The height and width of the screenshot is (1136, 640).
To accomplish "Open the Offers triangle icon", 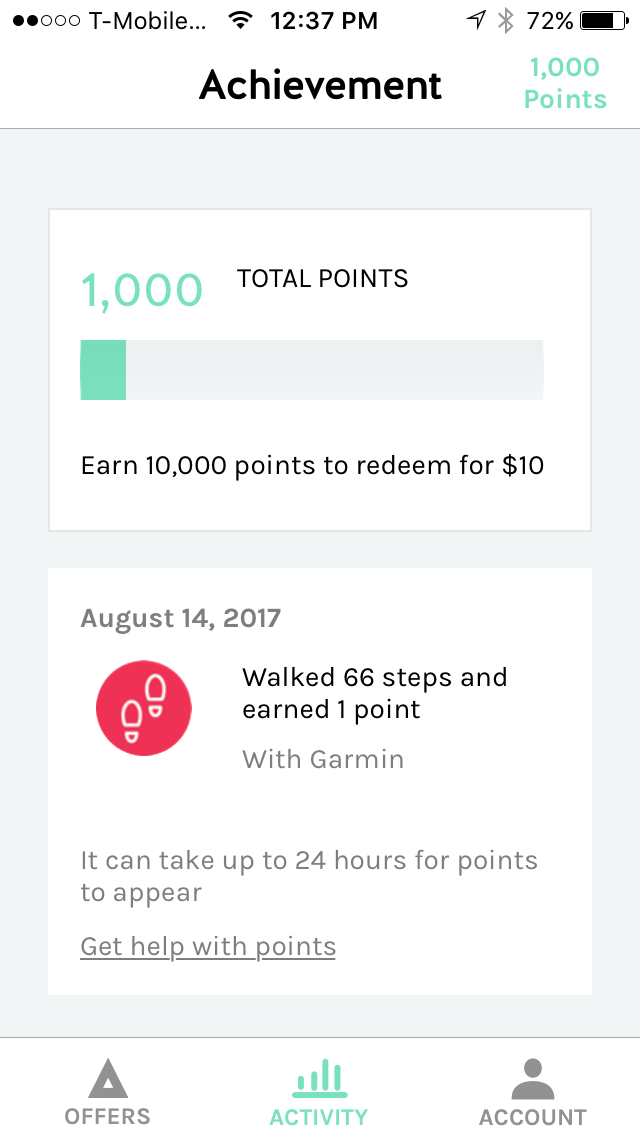I will tap(107, 1079).
